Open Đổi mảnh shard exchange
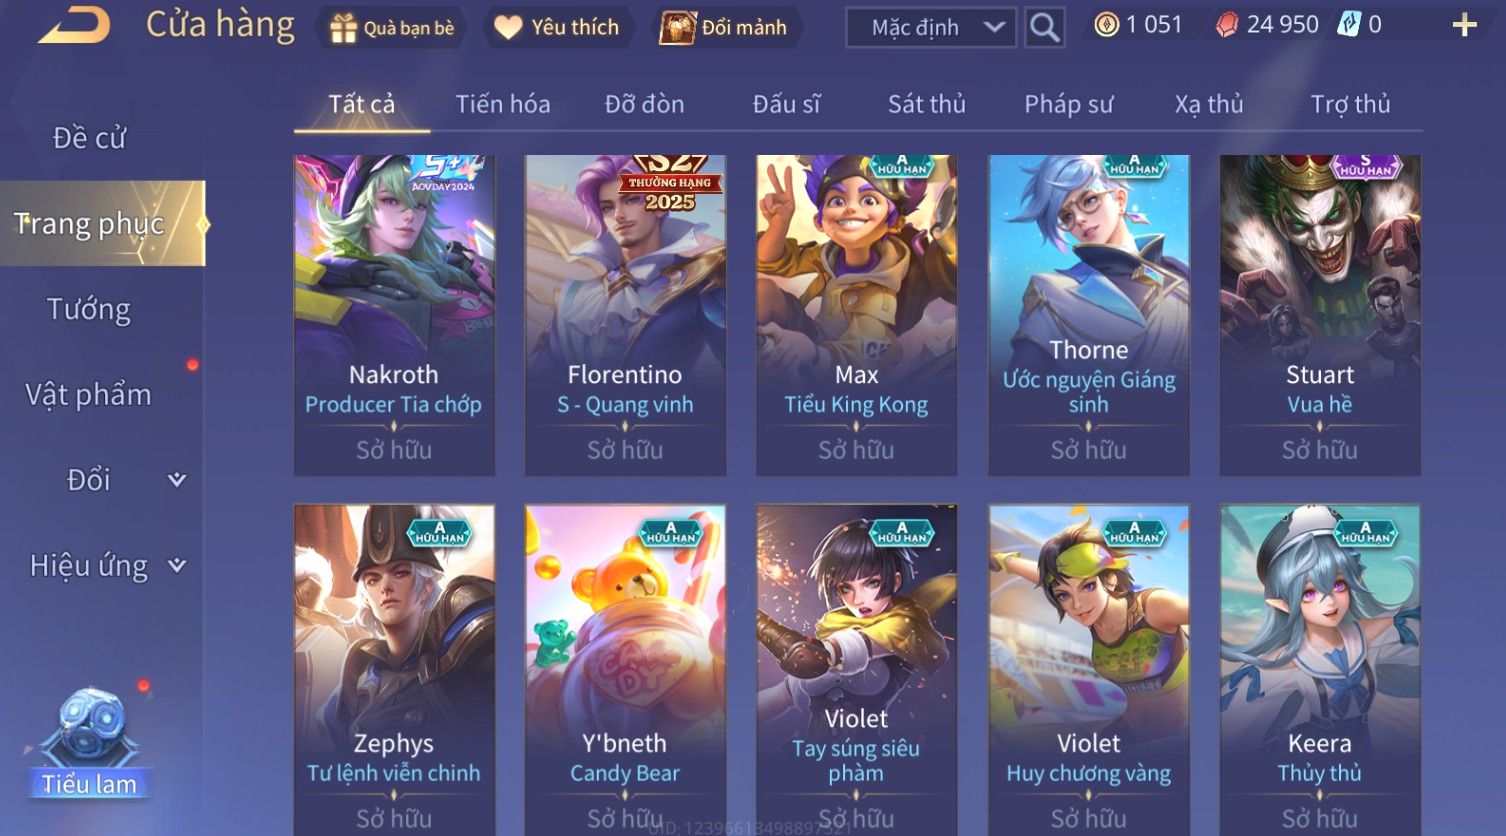Image resolution: width=1506 pixels, height=836 pixels. [677, 27]
